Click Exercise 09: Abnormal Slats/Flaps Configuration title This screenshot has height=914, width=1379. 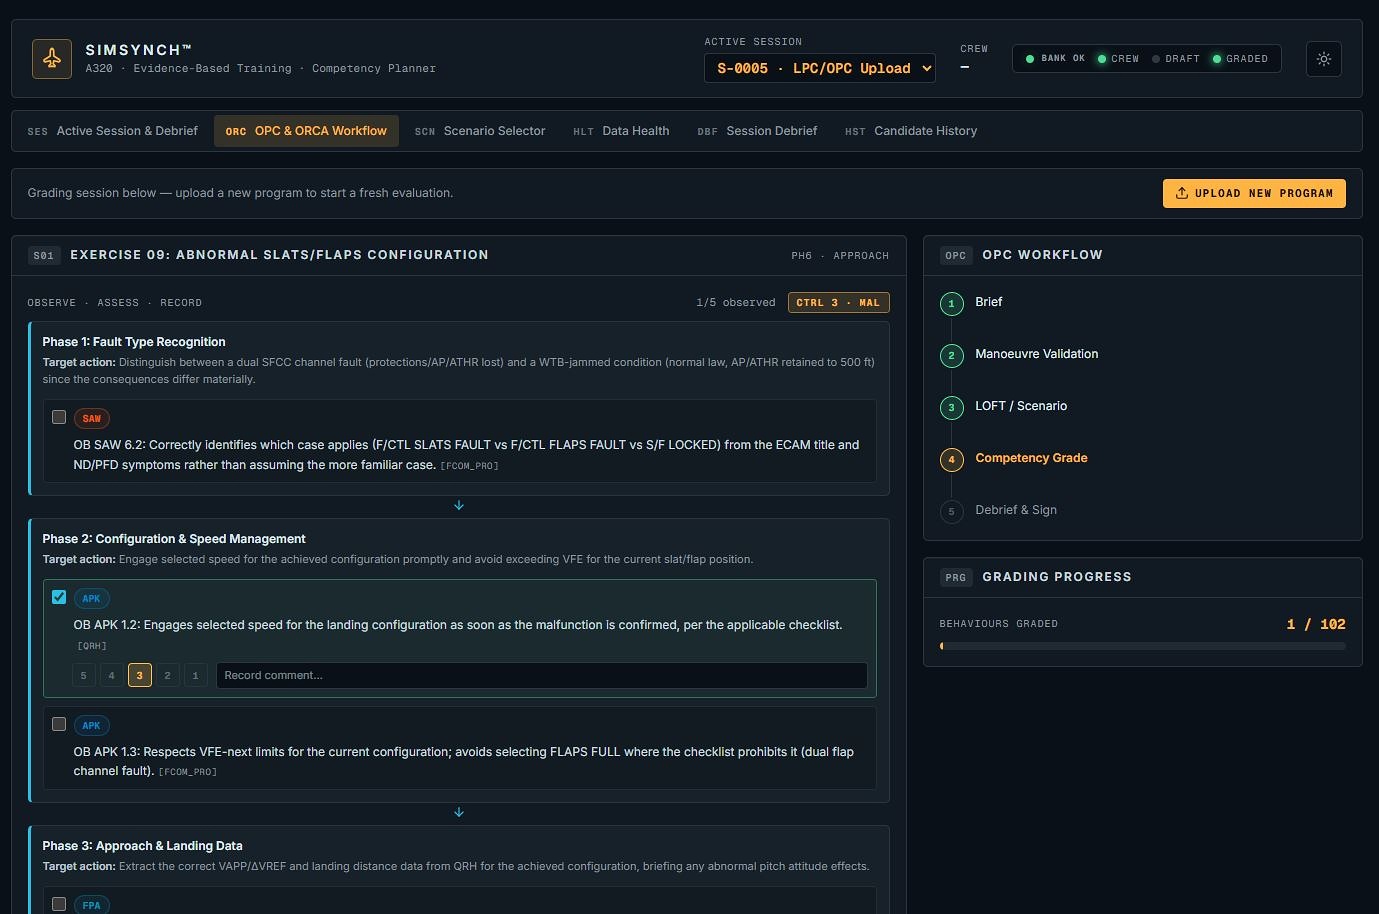(280, 255)
